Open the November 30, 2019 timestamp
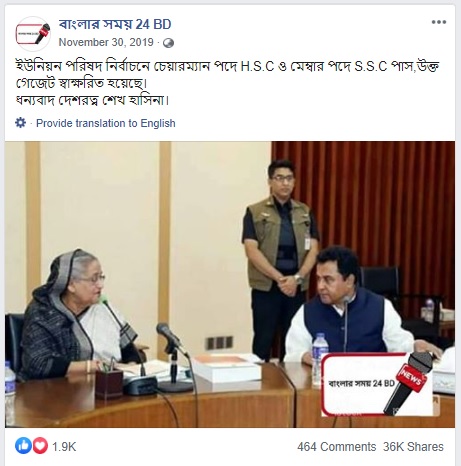Viewport: 461px width, 466px height. pyautogui.click(x=106, y=42)
